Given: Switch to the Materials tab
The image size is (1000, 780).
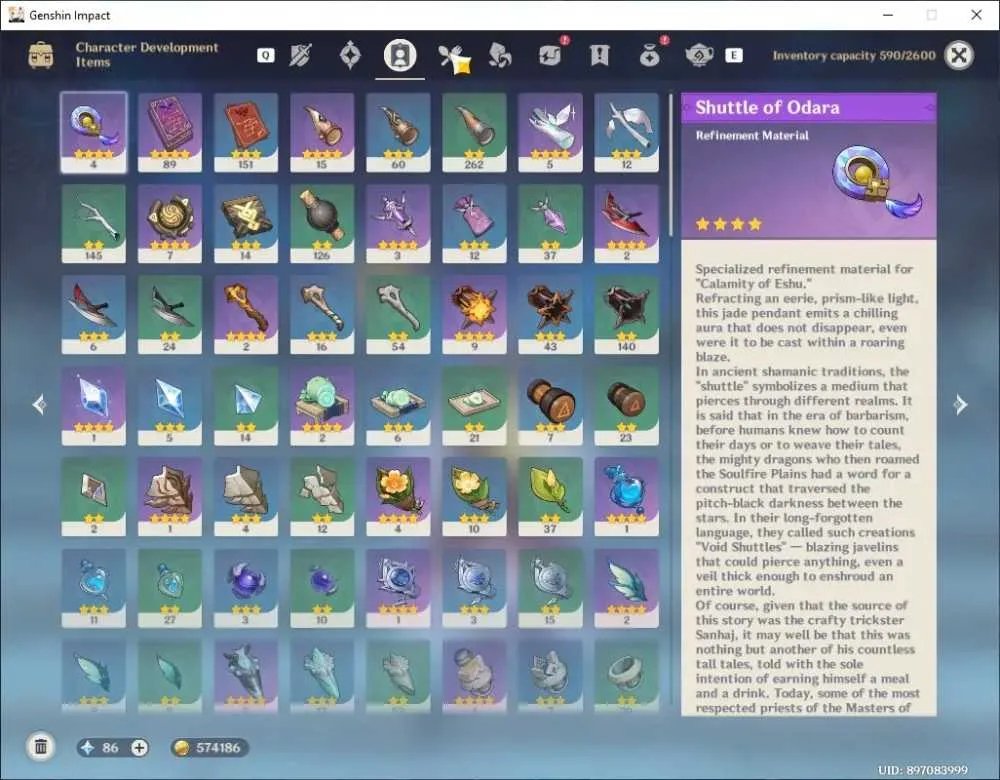Looking at the screenshot, I should pos(500,55).
